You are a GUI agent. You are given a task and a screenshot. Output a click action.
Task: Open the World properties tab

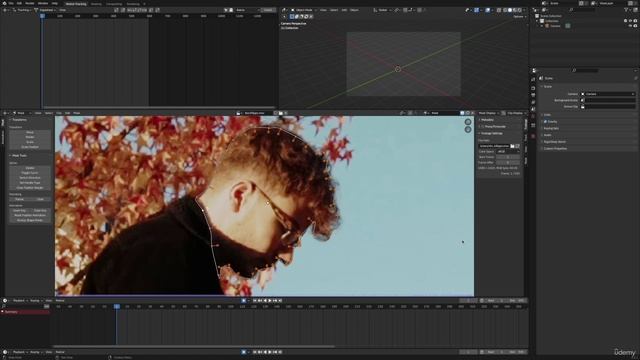click(x=533, y=116)
